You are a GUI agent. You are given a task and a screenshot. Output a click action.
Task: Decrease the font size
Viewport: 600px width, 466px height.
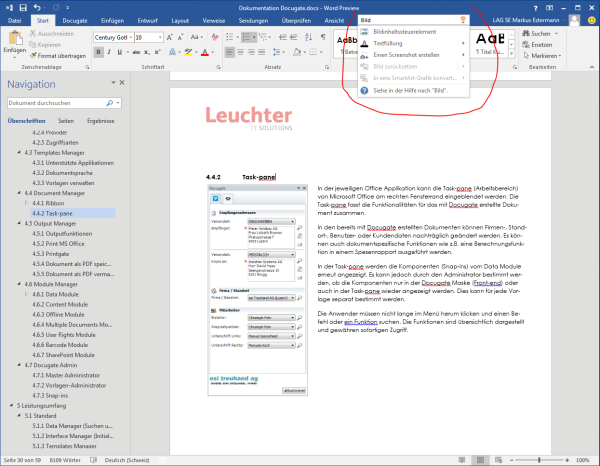[181, 37]
